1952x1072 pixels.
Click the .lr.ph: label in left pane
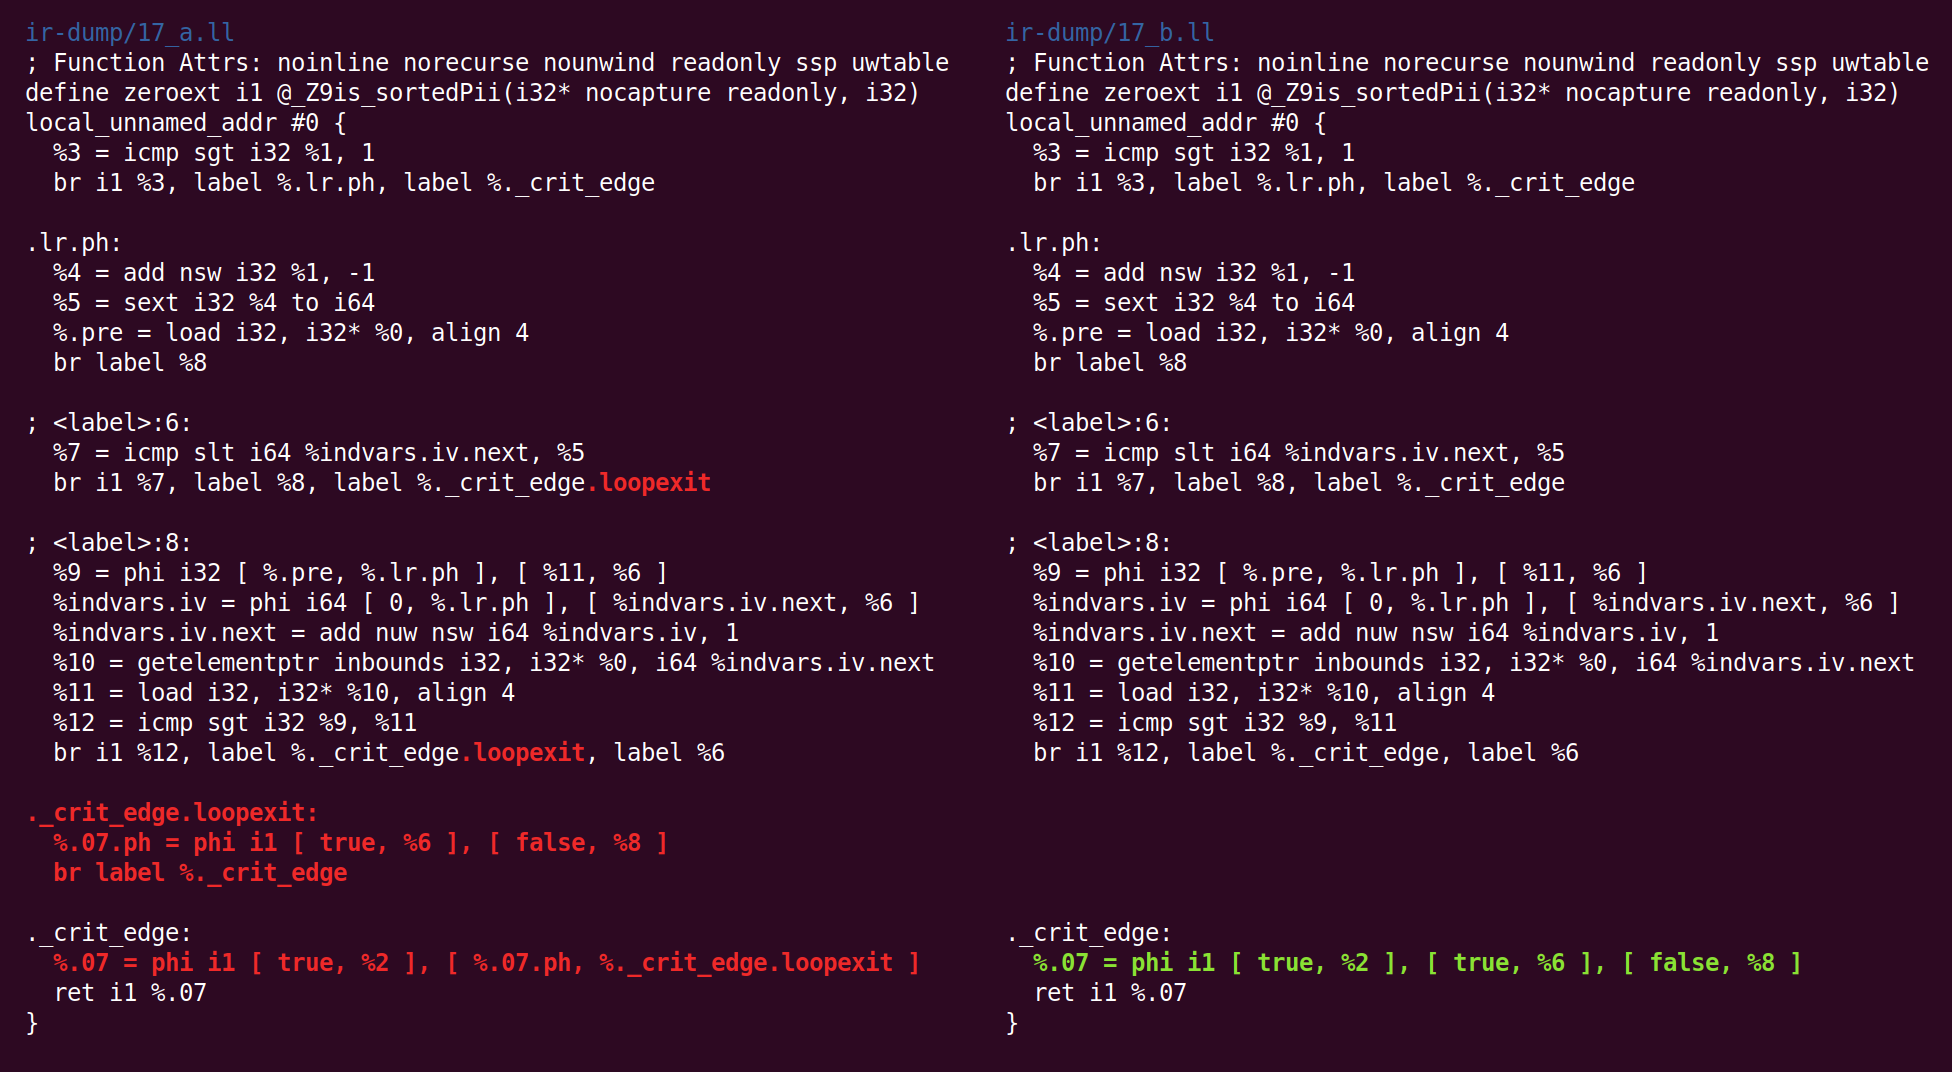coord(74,243)
